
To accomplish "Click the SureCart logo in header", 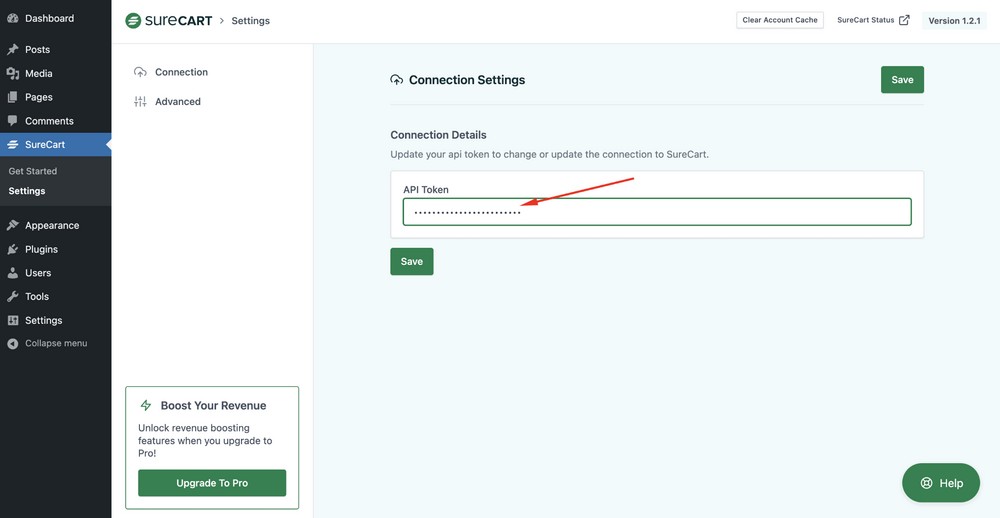I will click(x=168, y=20).
